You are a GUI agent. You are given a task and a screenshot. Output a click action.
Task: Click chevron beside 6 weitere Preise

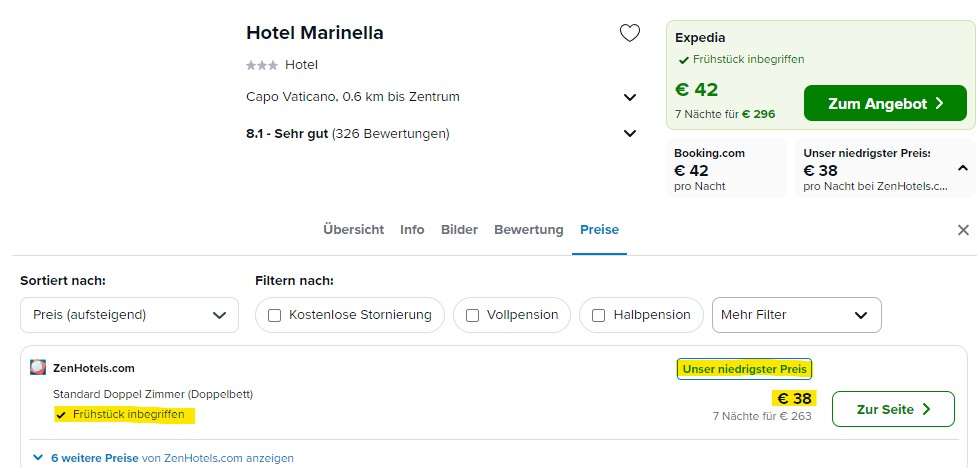[39, 458]
